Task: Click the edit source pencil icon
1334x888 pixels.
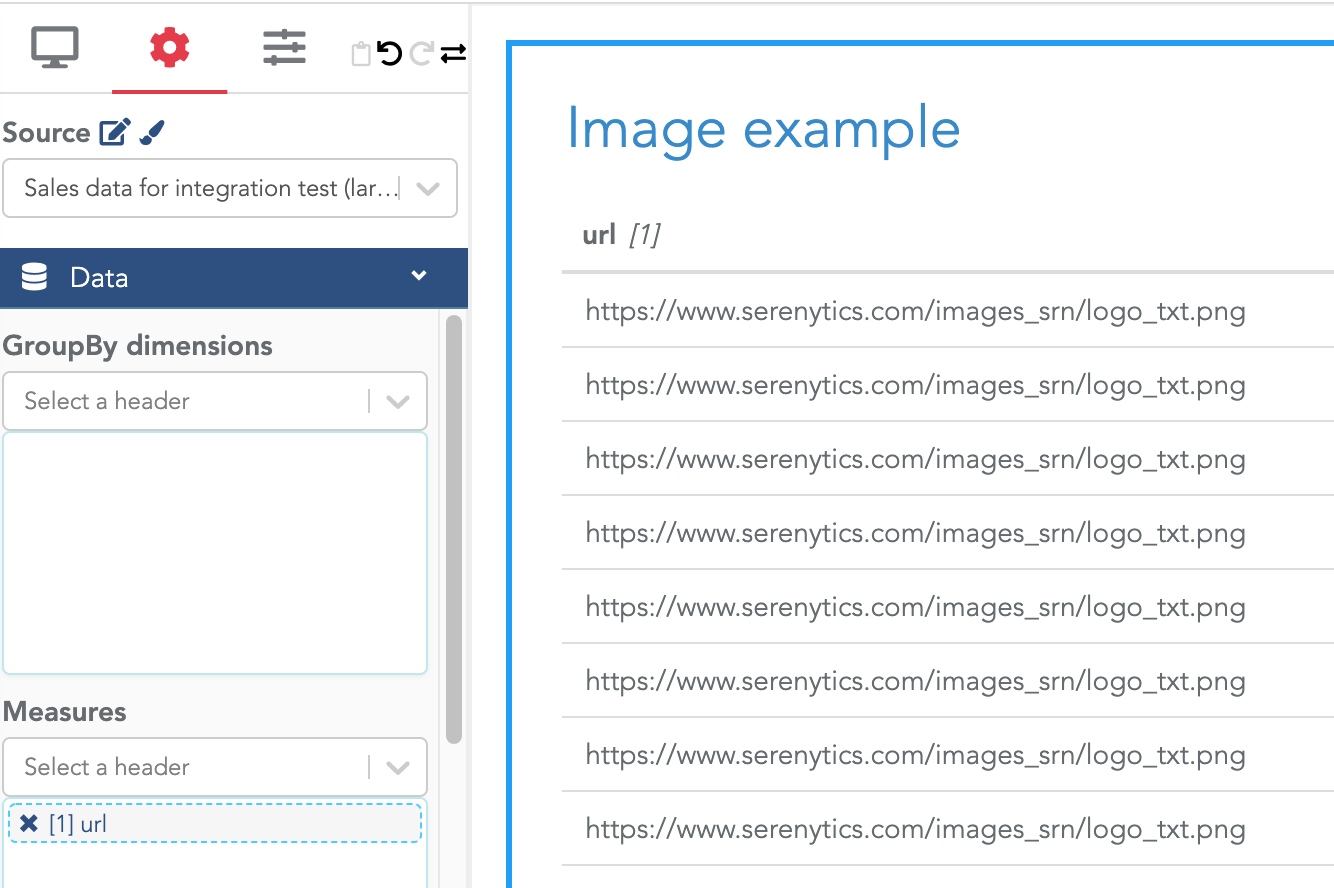Action: (x=115, y=132)
